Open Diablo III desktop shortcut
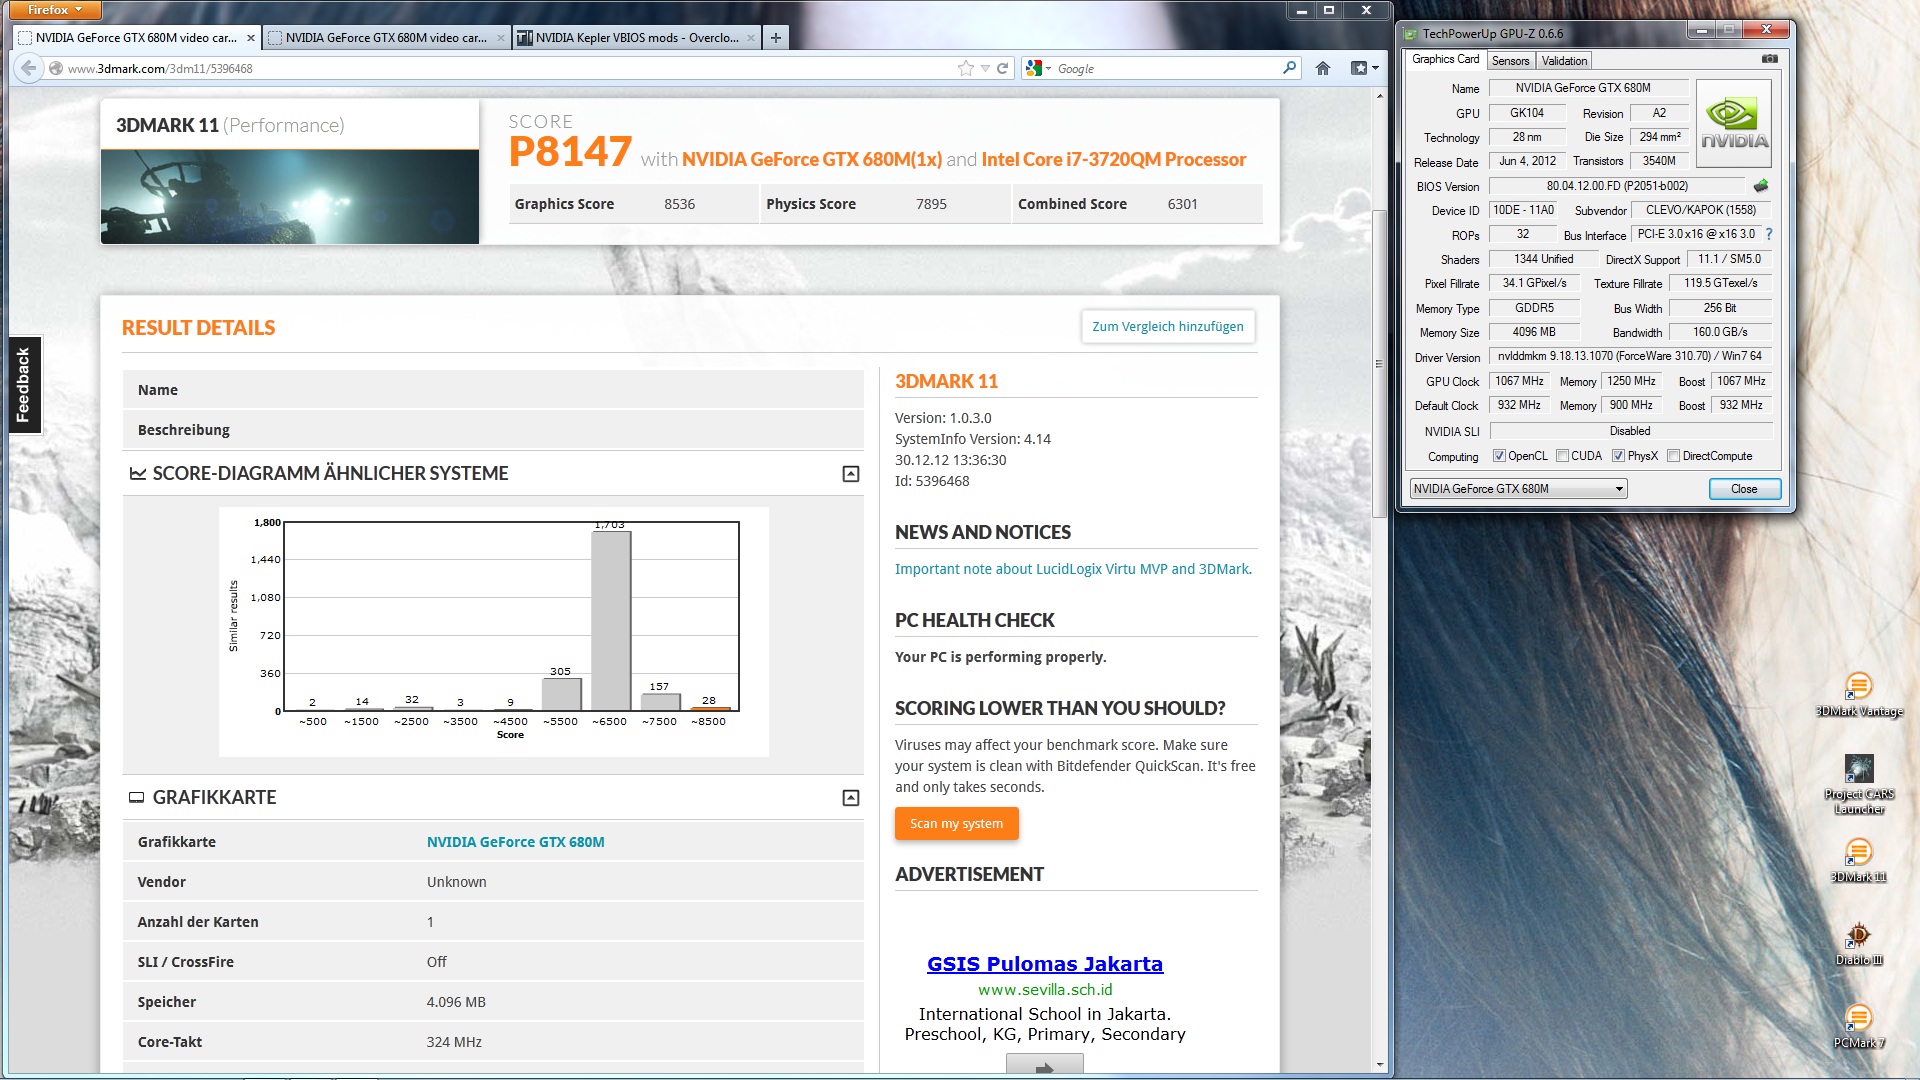This screenshot has width=1920, height=1080. [x=1858, y=943]
